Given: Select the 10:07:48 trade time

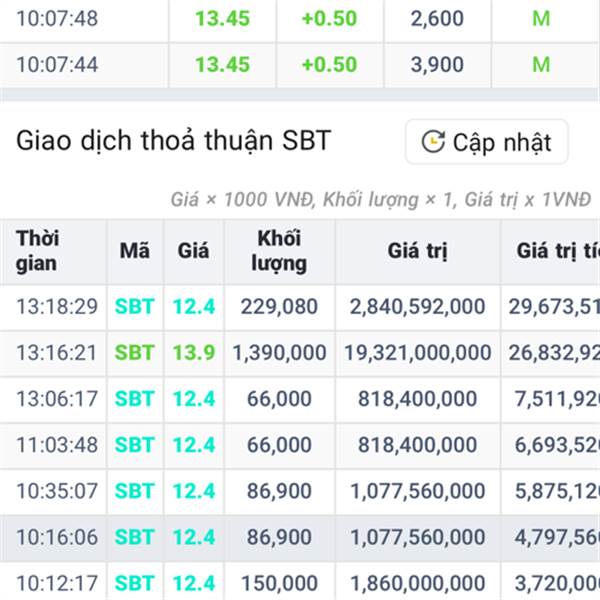Looking at the screenshot, I should [57, 18].
